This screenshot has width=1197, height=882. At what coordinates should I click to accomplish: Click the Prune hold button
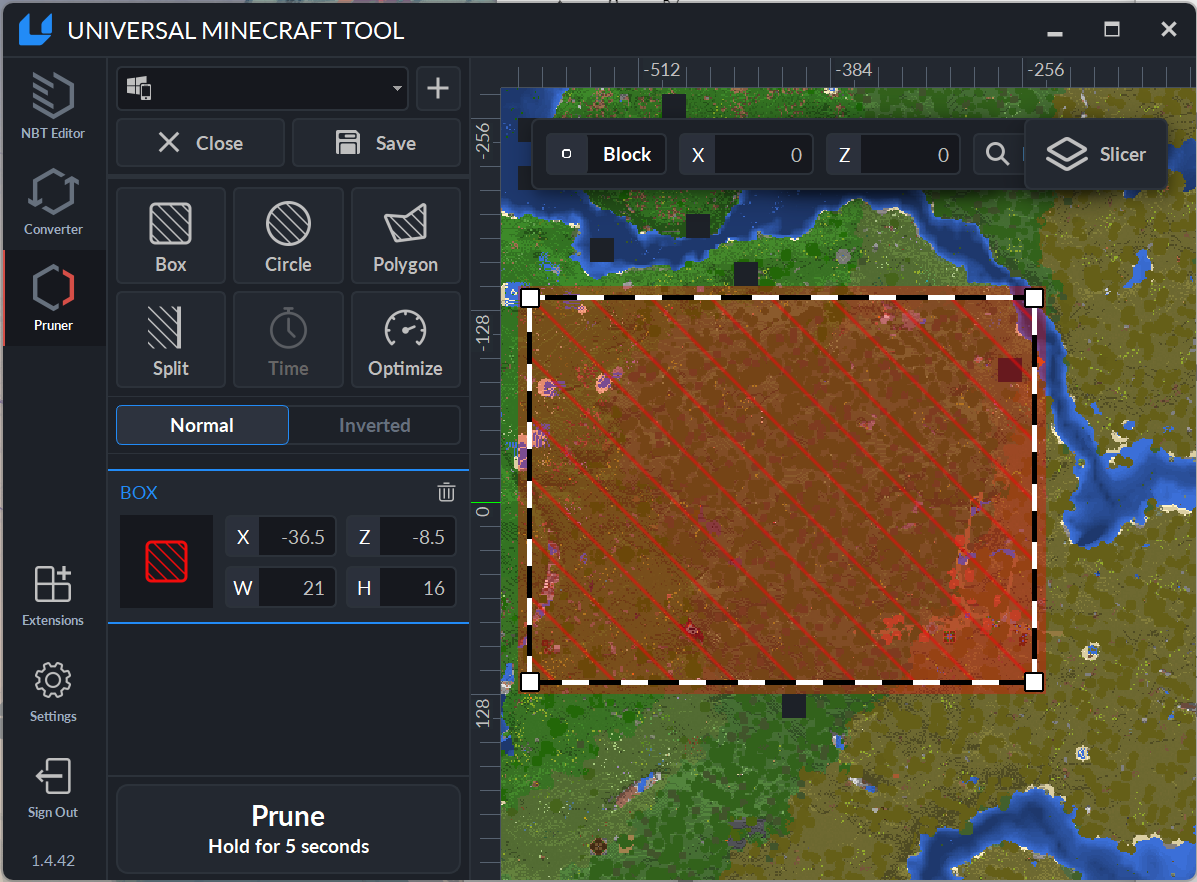(289, 829)
